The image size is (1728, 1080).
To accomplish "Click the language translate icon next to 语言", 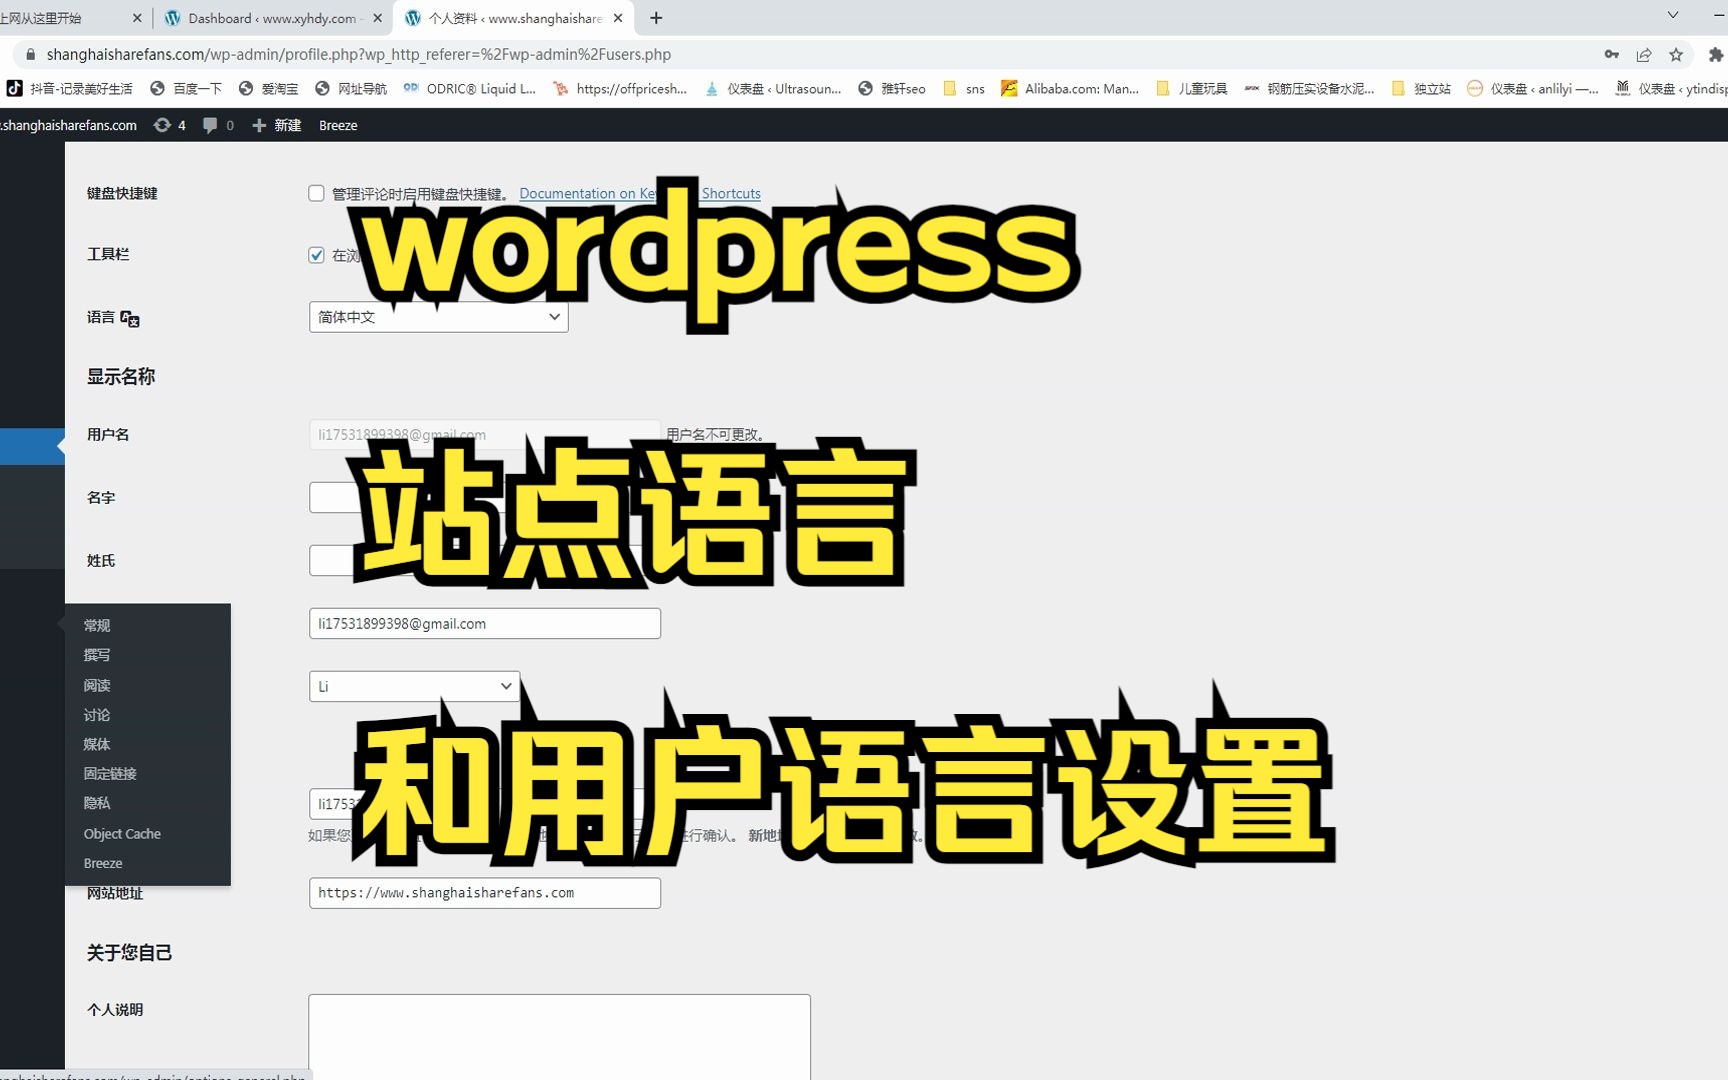I will 130,318.
